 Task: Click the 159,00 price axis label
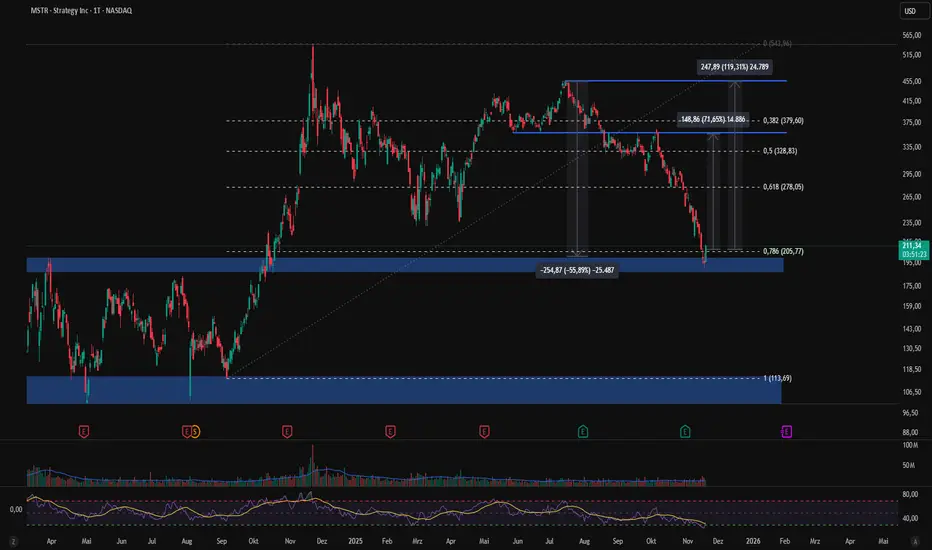(911, 306)
